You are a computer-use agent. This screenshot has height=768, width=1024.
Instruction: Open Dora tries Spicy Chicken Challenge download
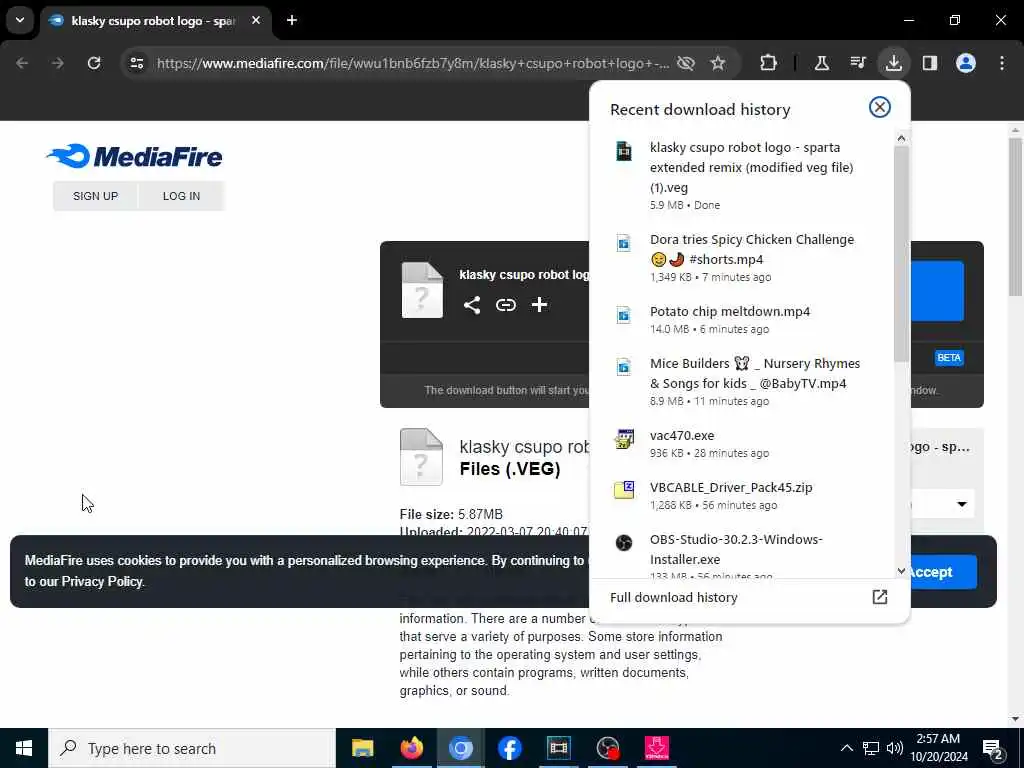742,258
